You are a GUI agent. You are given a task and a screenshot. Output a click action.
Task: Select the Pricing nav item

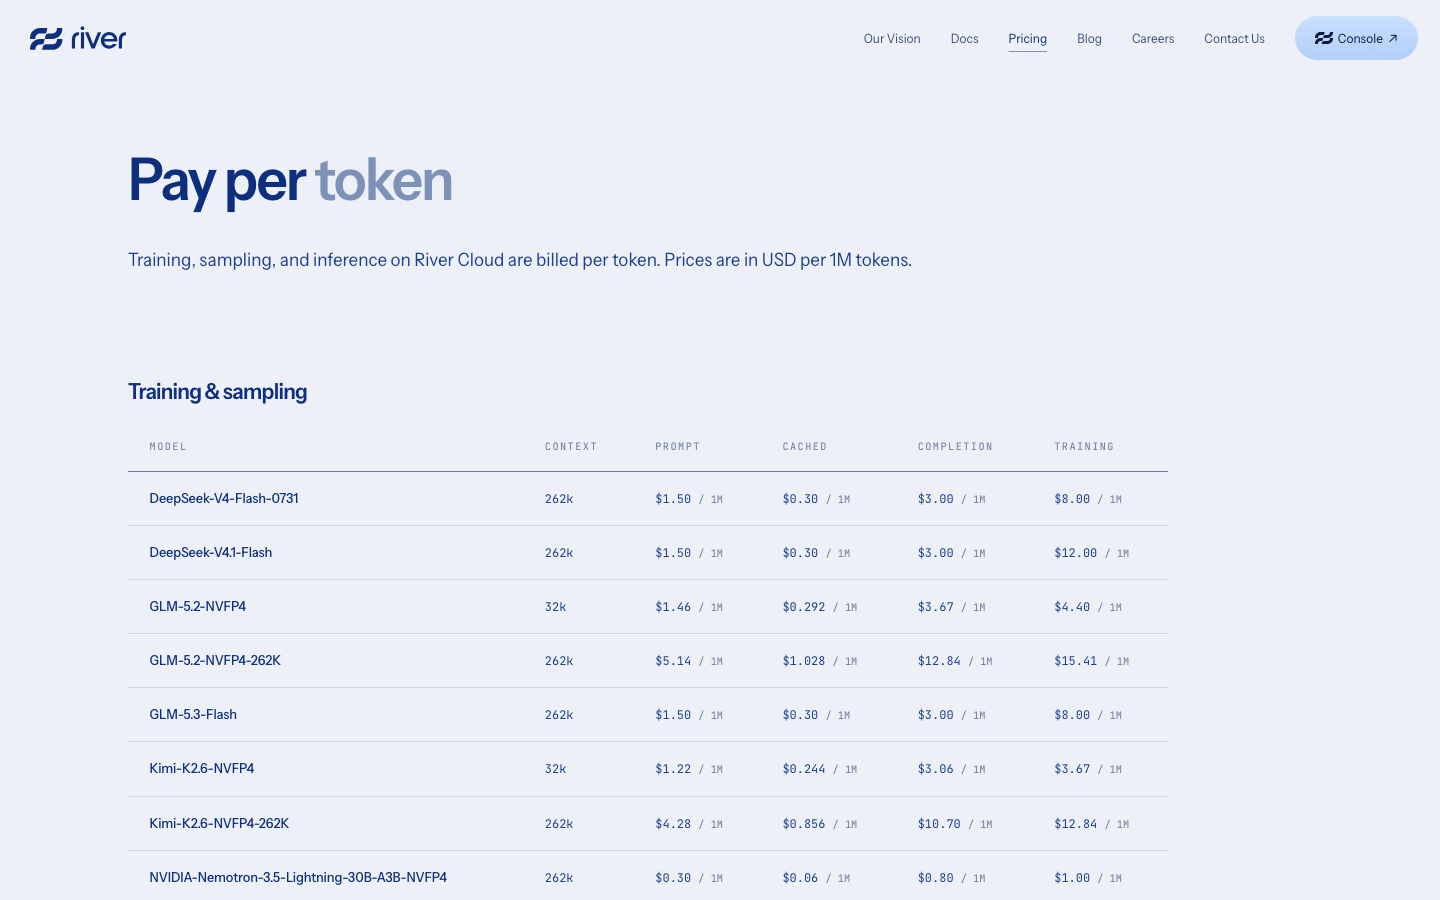(x=1027, y=39)
